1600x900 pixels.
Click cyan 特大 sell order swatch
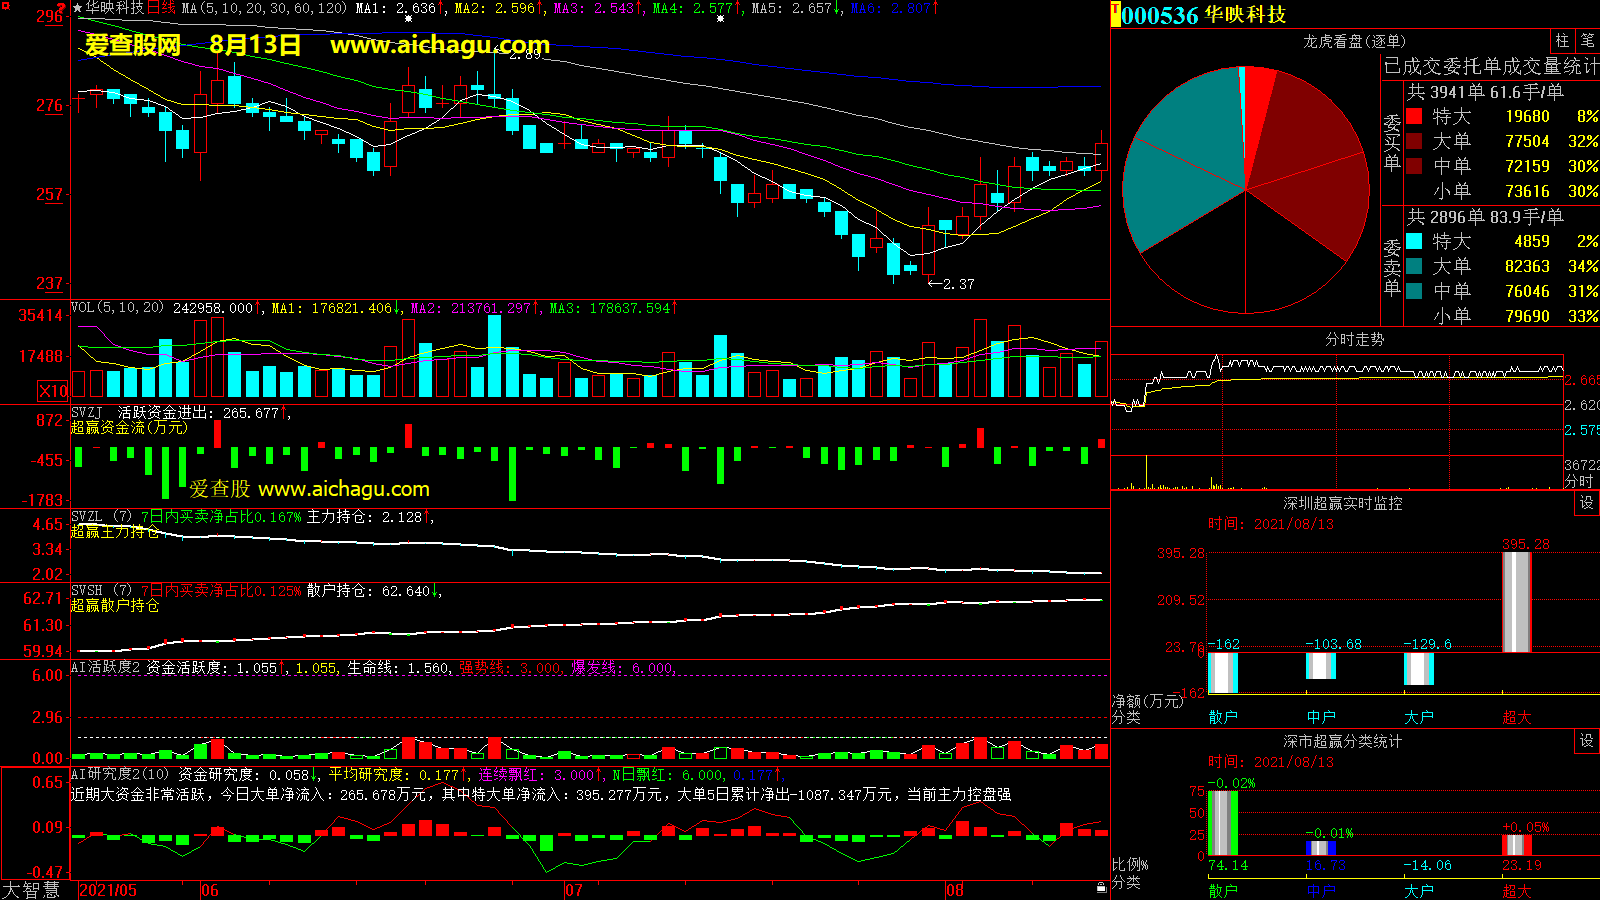click(x=1414, y=241)
